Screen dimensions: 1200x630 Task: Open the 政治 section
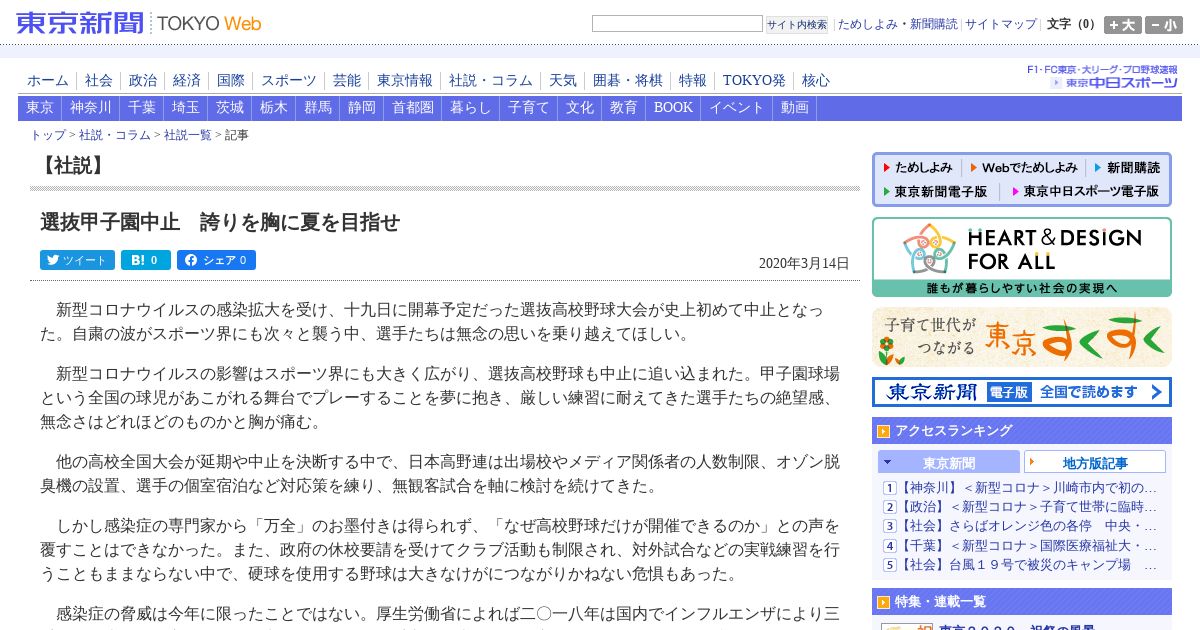point(143,81)
